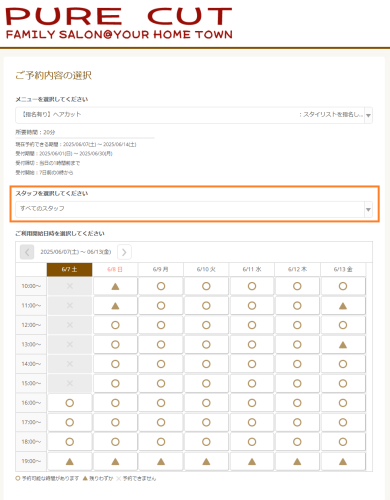Image resolution: width=390 pixels, height=500 pixels.
Task: Open the menu selection dropdown arrow
Action: click(368, 115)
